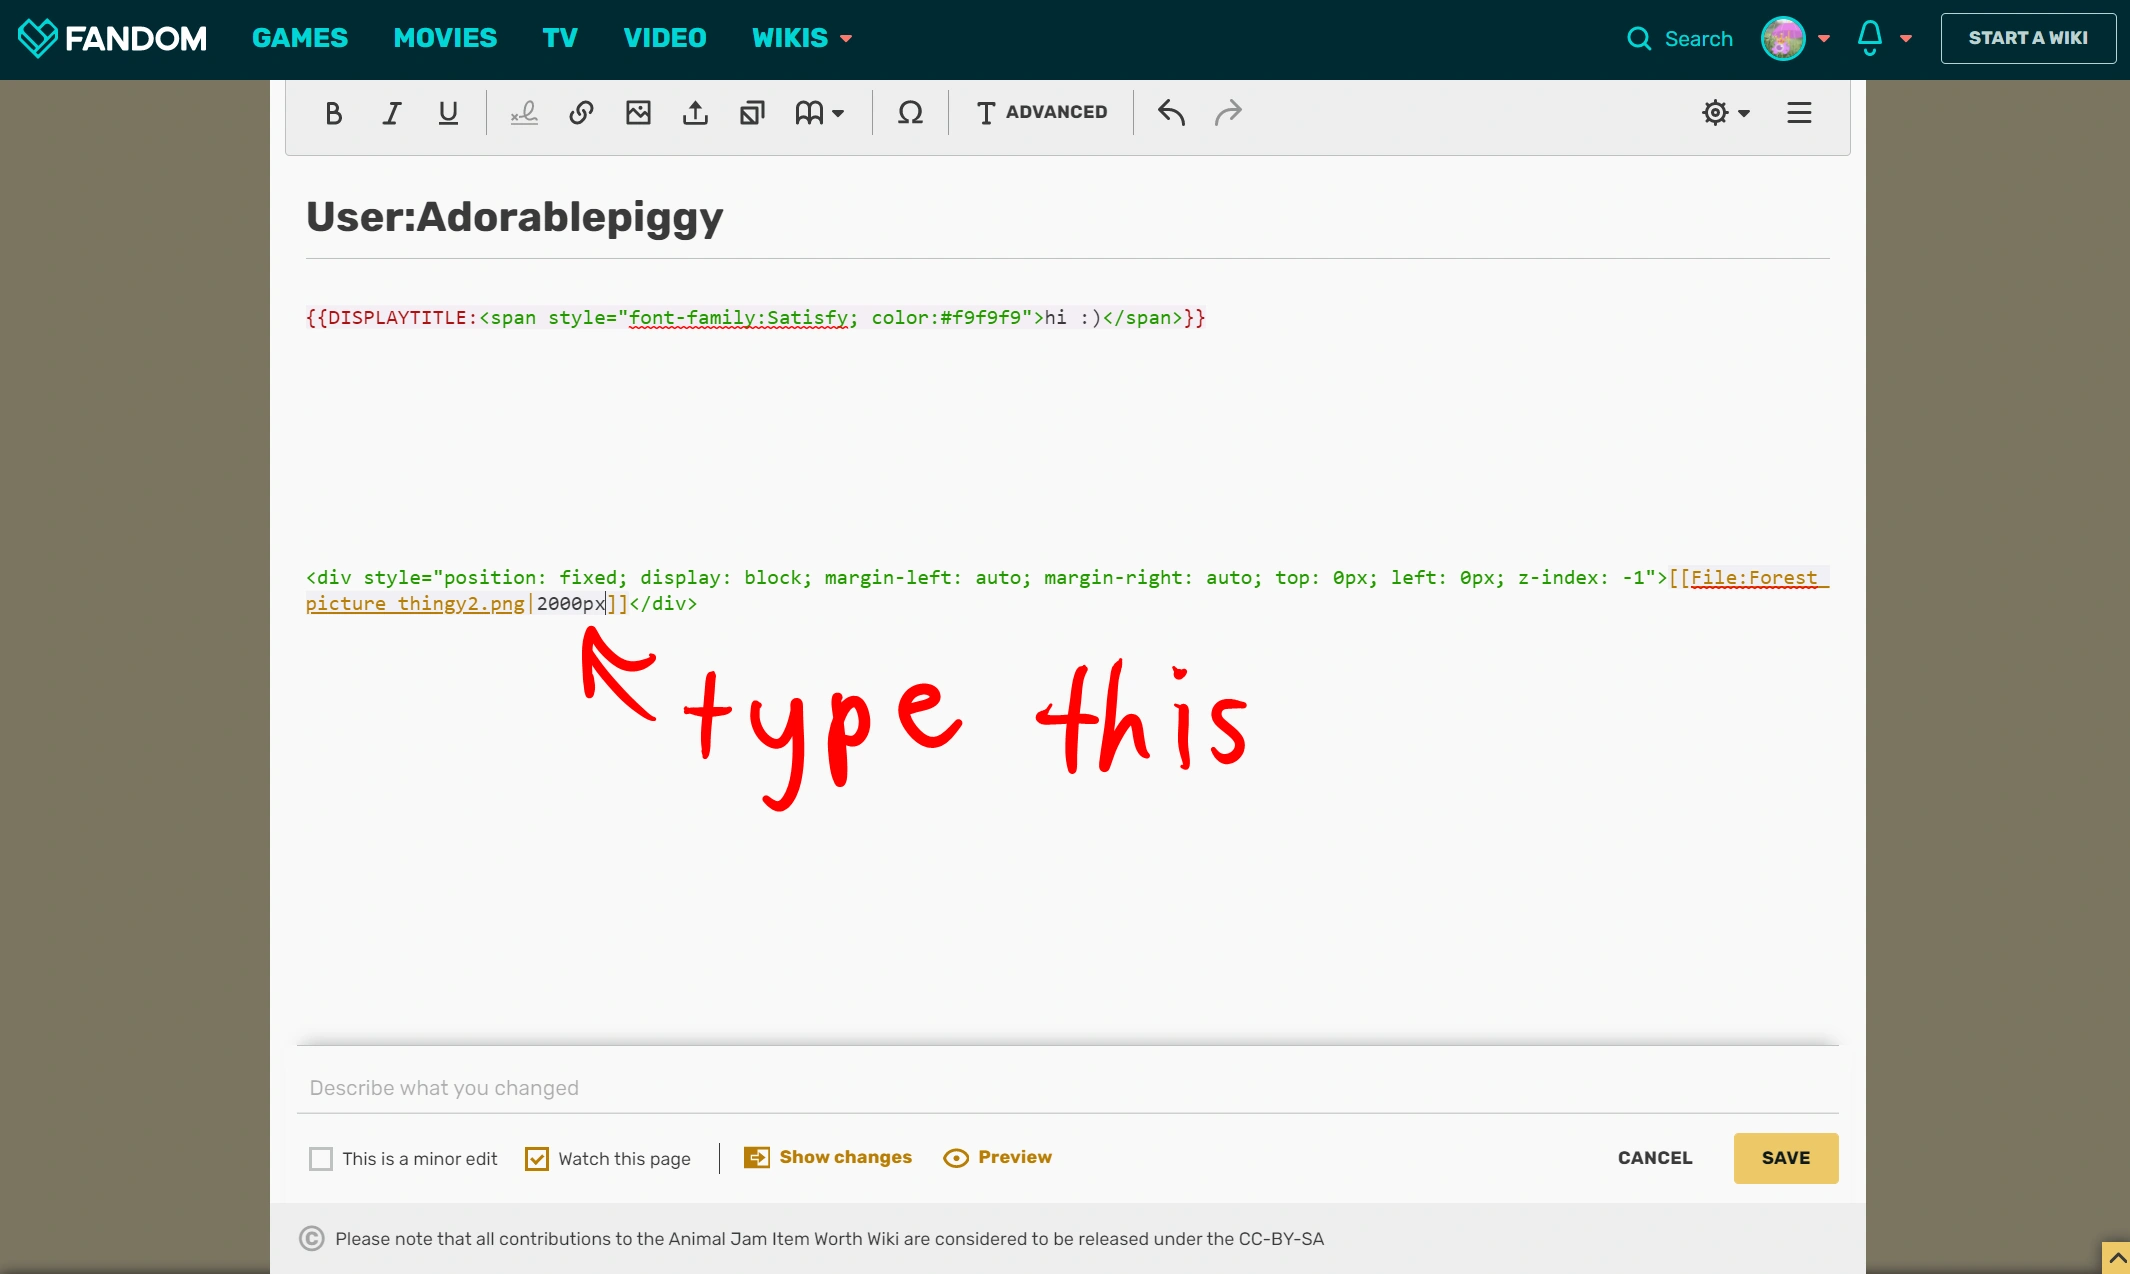Apply italic formatting

click(x=391, y=113)
